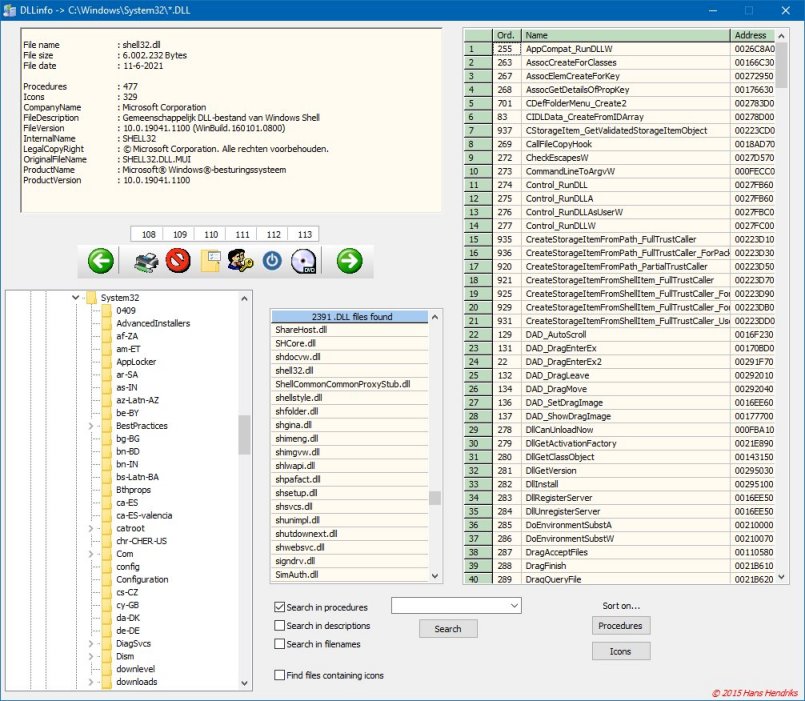Click the af-ZA folder label in tree
Viewport: 805px width, 701px height.
(x=127, y=336)
